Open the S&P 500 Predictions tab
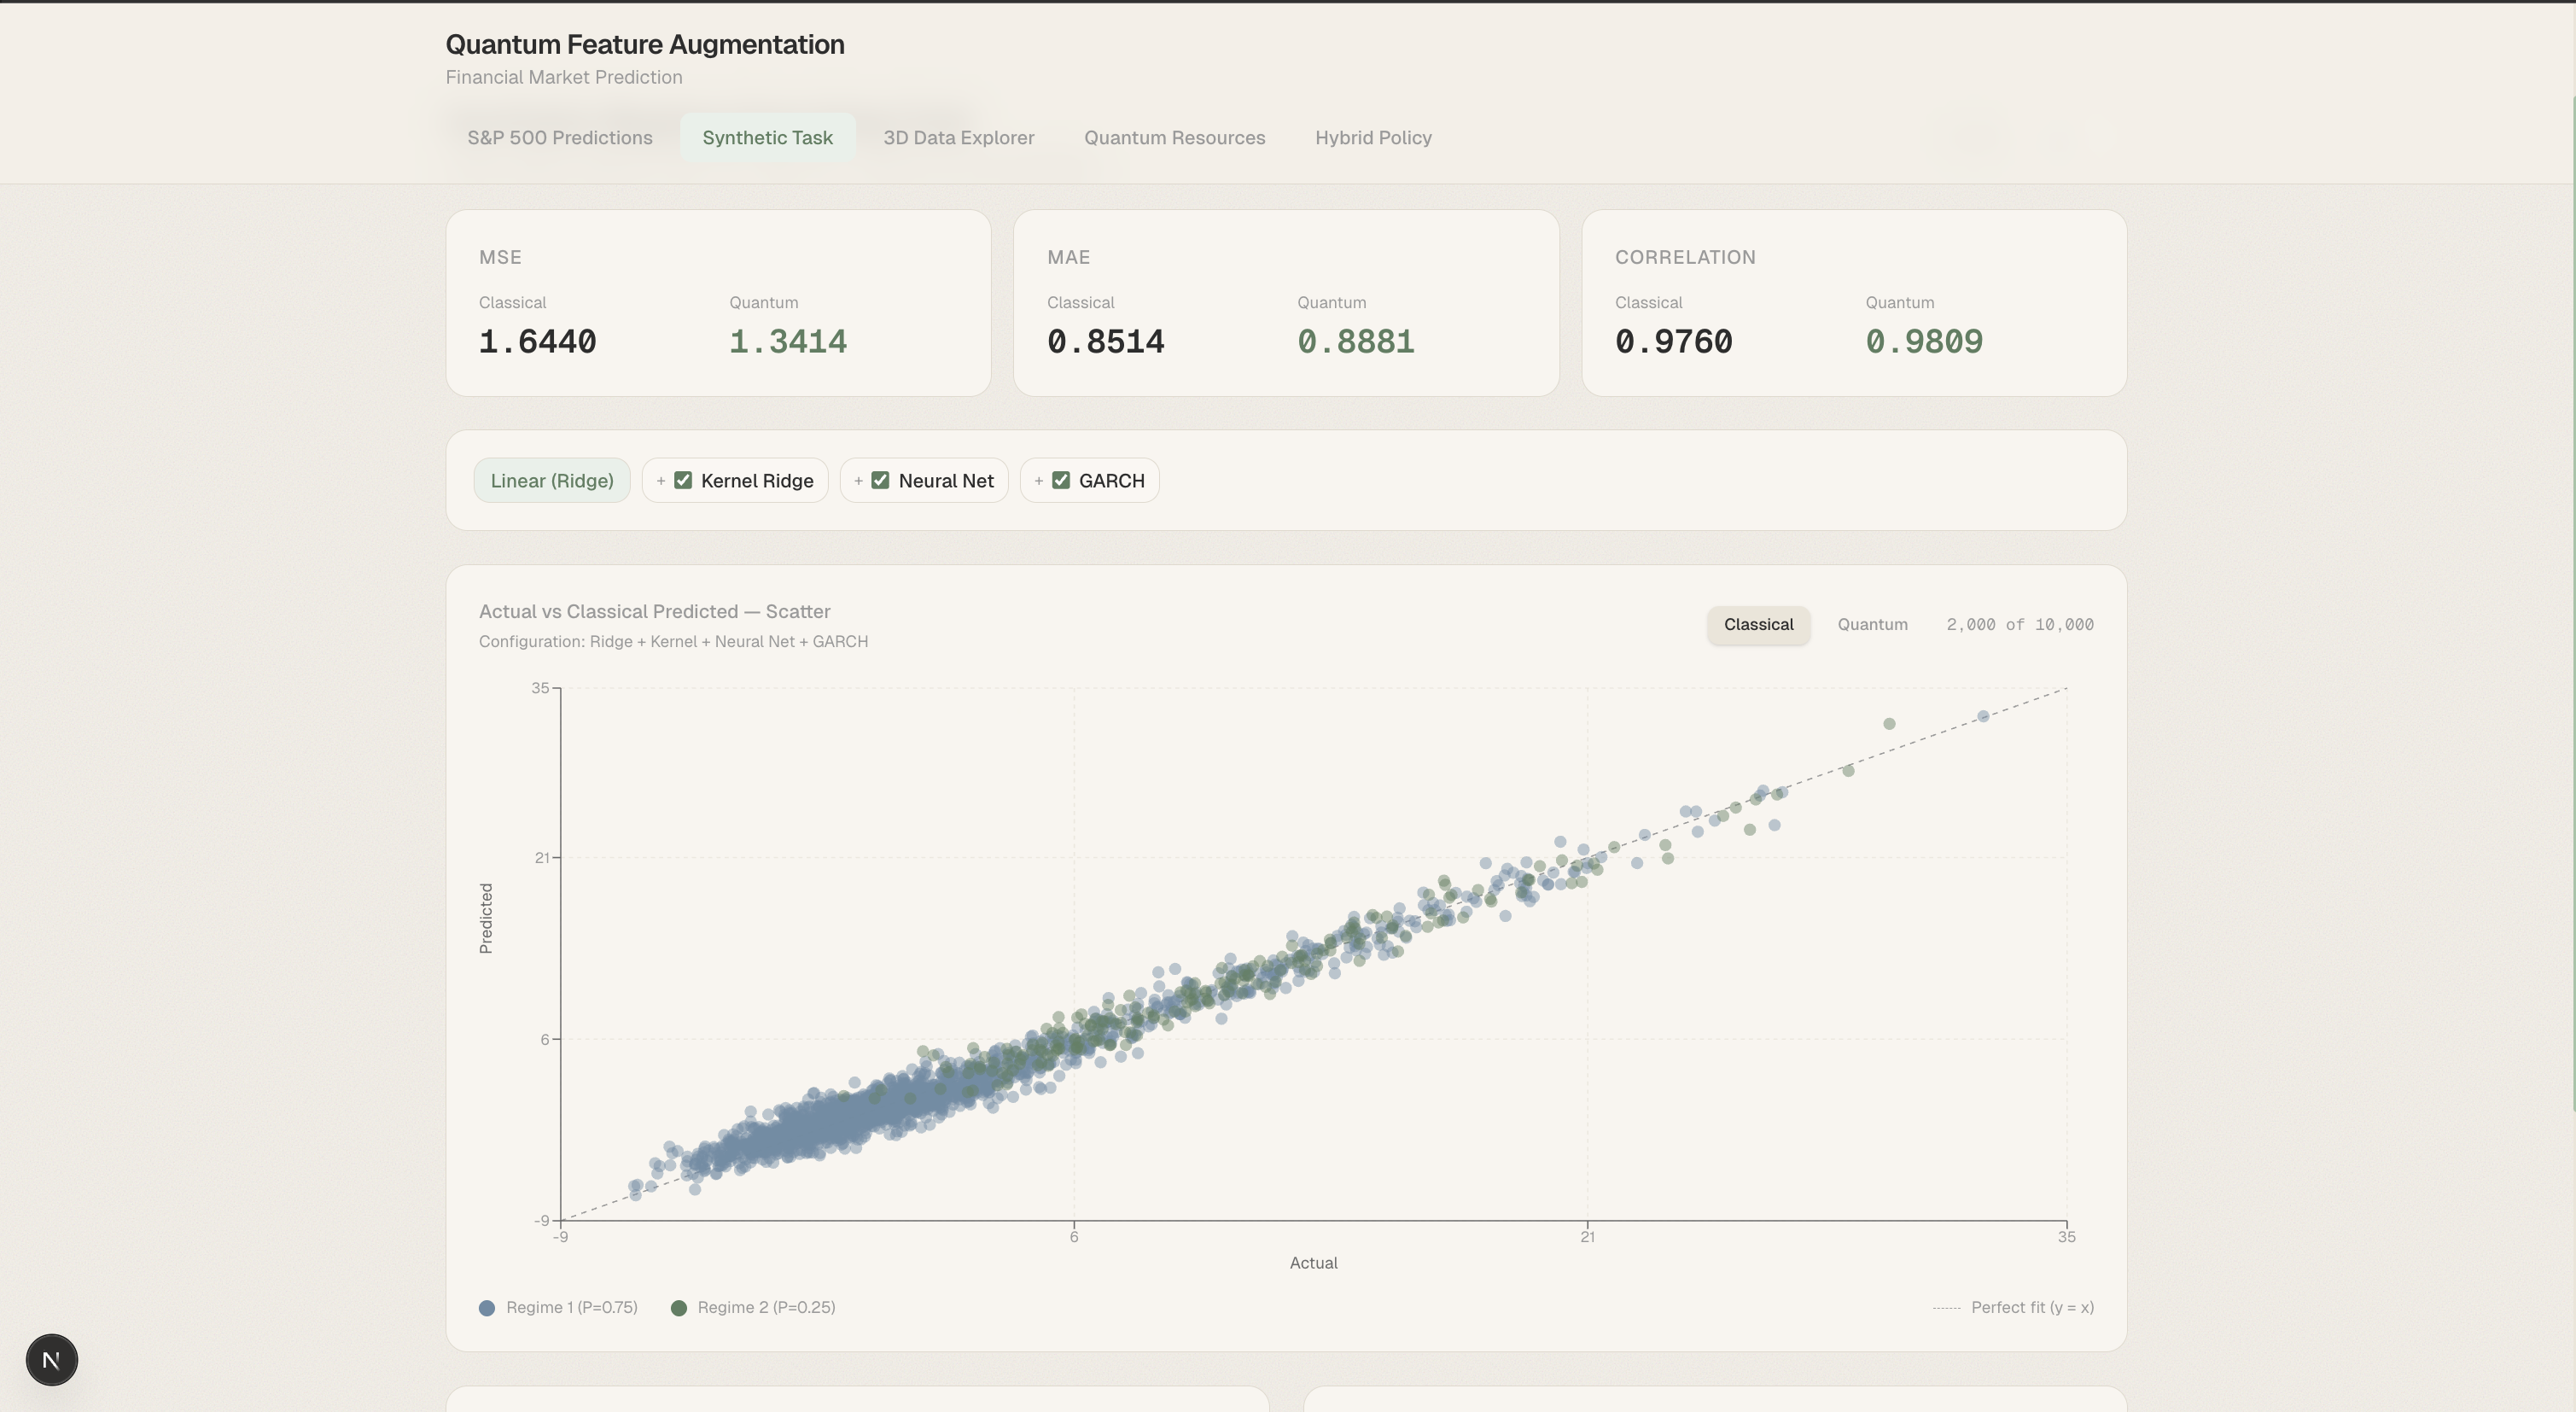 [x=560, y=138]
